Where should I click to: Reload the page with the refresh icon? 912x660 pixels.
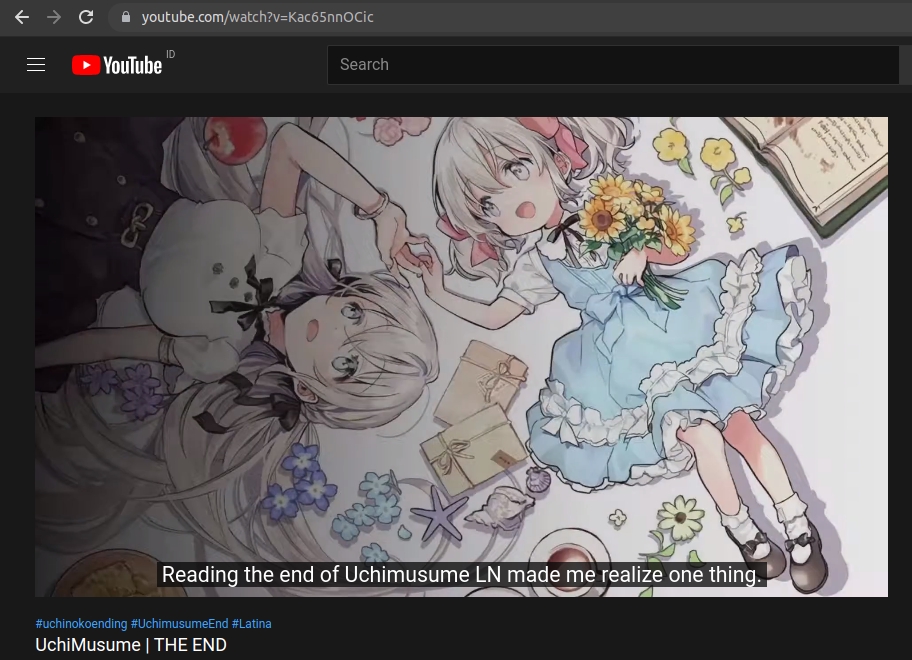[x=86, y=17]
